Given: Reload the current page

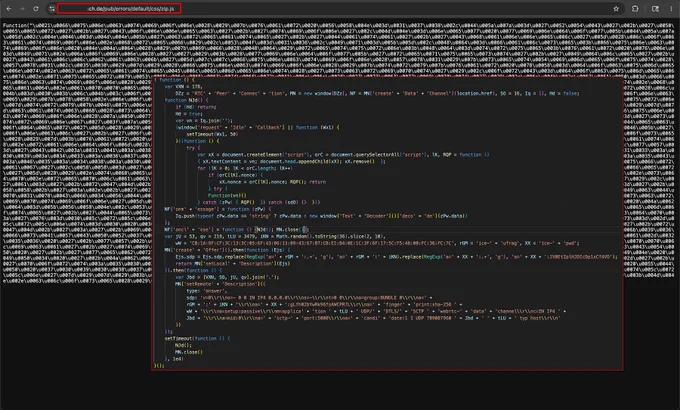Looking at the screenshot, I should point(36,8).
